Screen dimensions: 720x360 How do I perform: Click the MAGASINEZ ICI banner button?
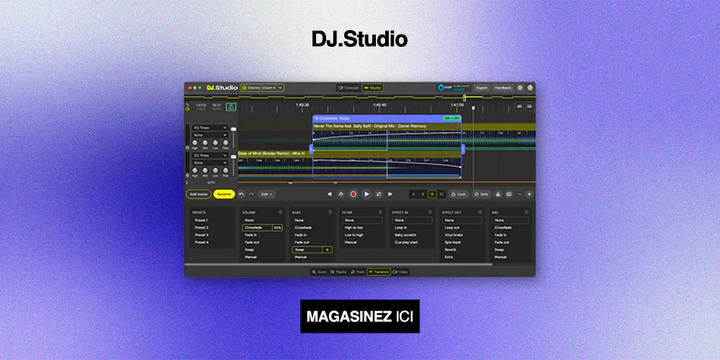tap(360, 316)
